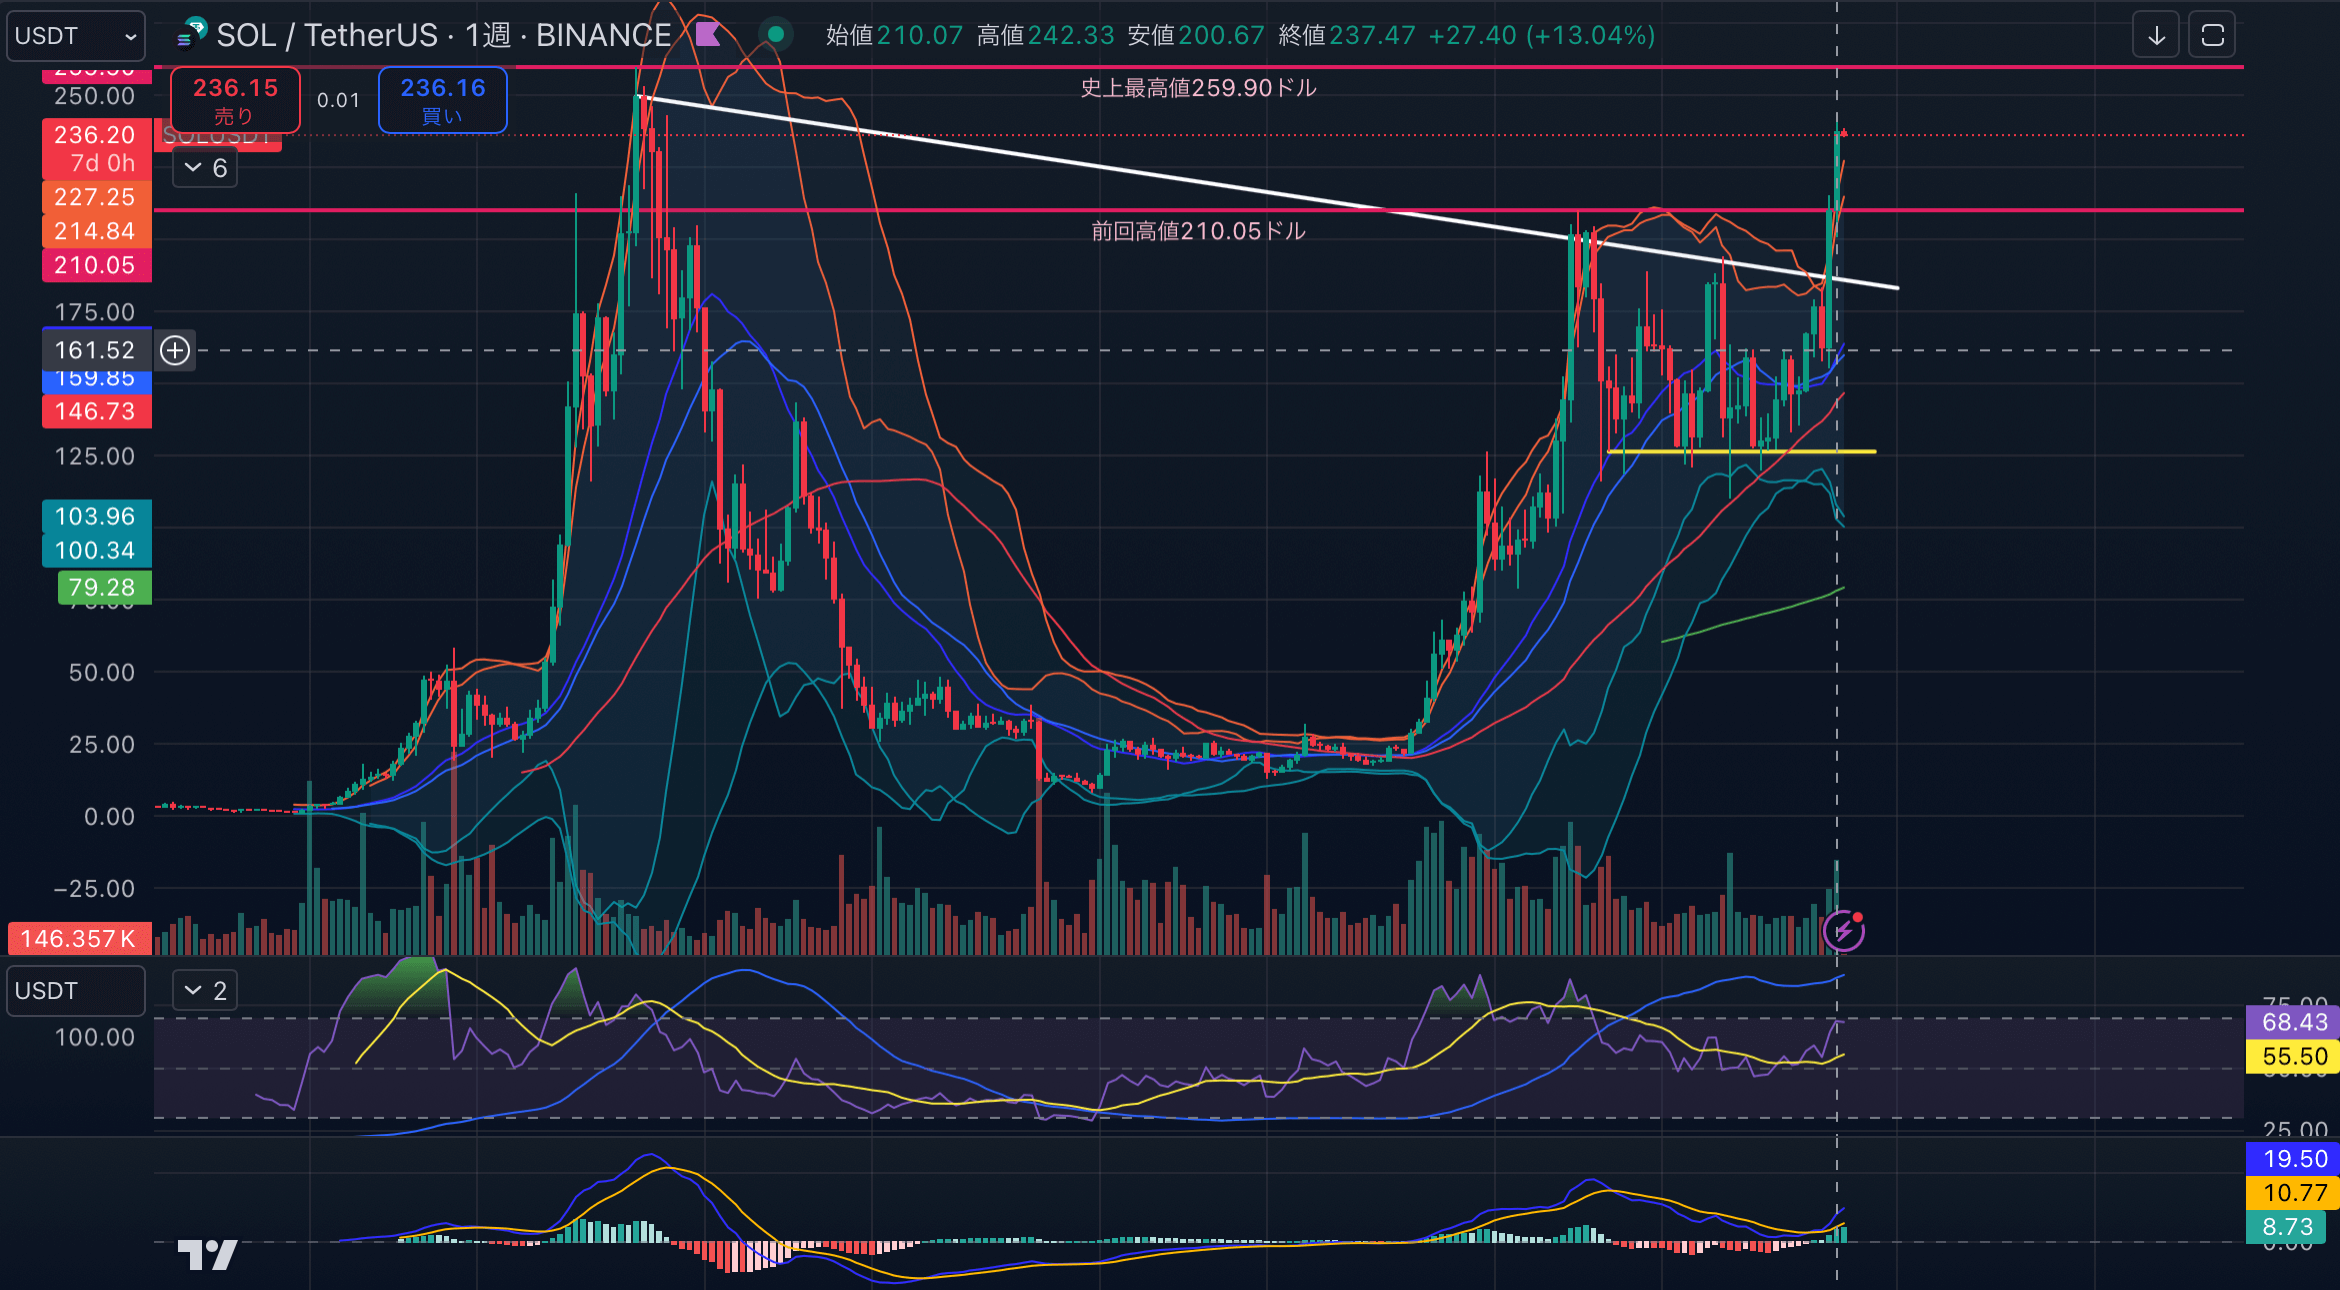The height and width of the screenshot is (1290, 2340).
Task: Click the purple 68.43 RSI value label
Action: point(2293,1022)
